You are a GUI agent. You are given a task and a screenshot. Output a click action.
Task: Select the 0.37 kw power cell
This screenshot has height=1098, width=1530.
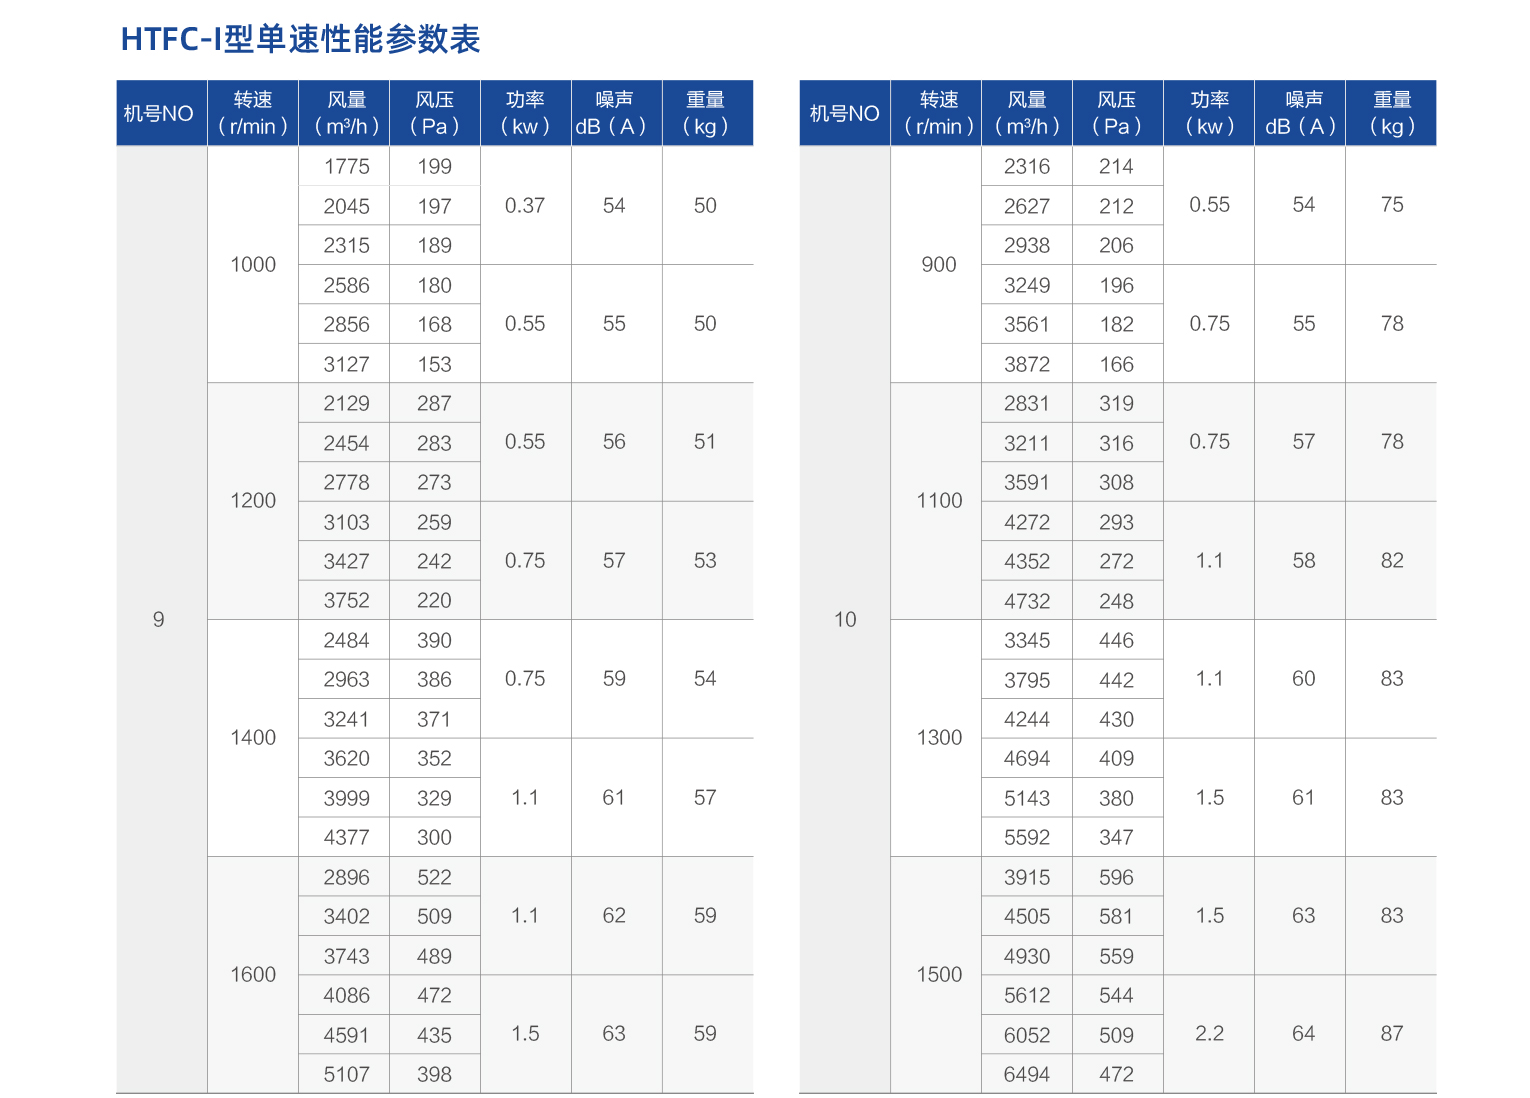[525, 205]
